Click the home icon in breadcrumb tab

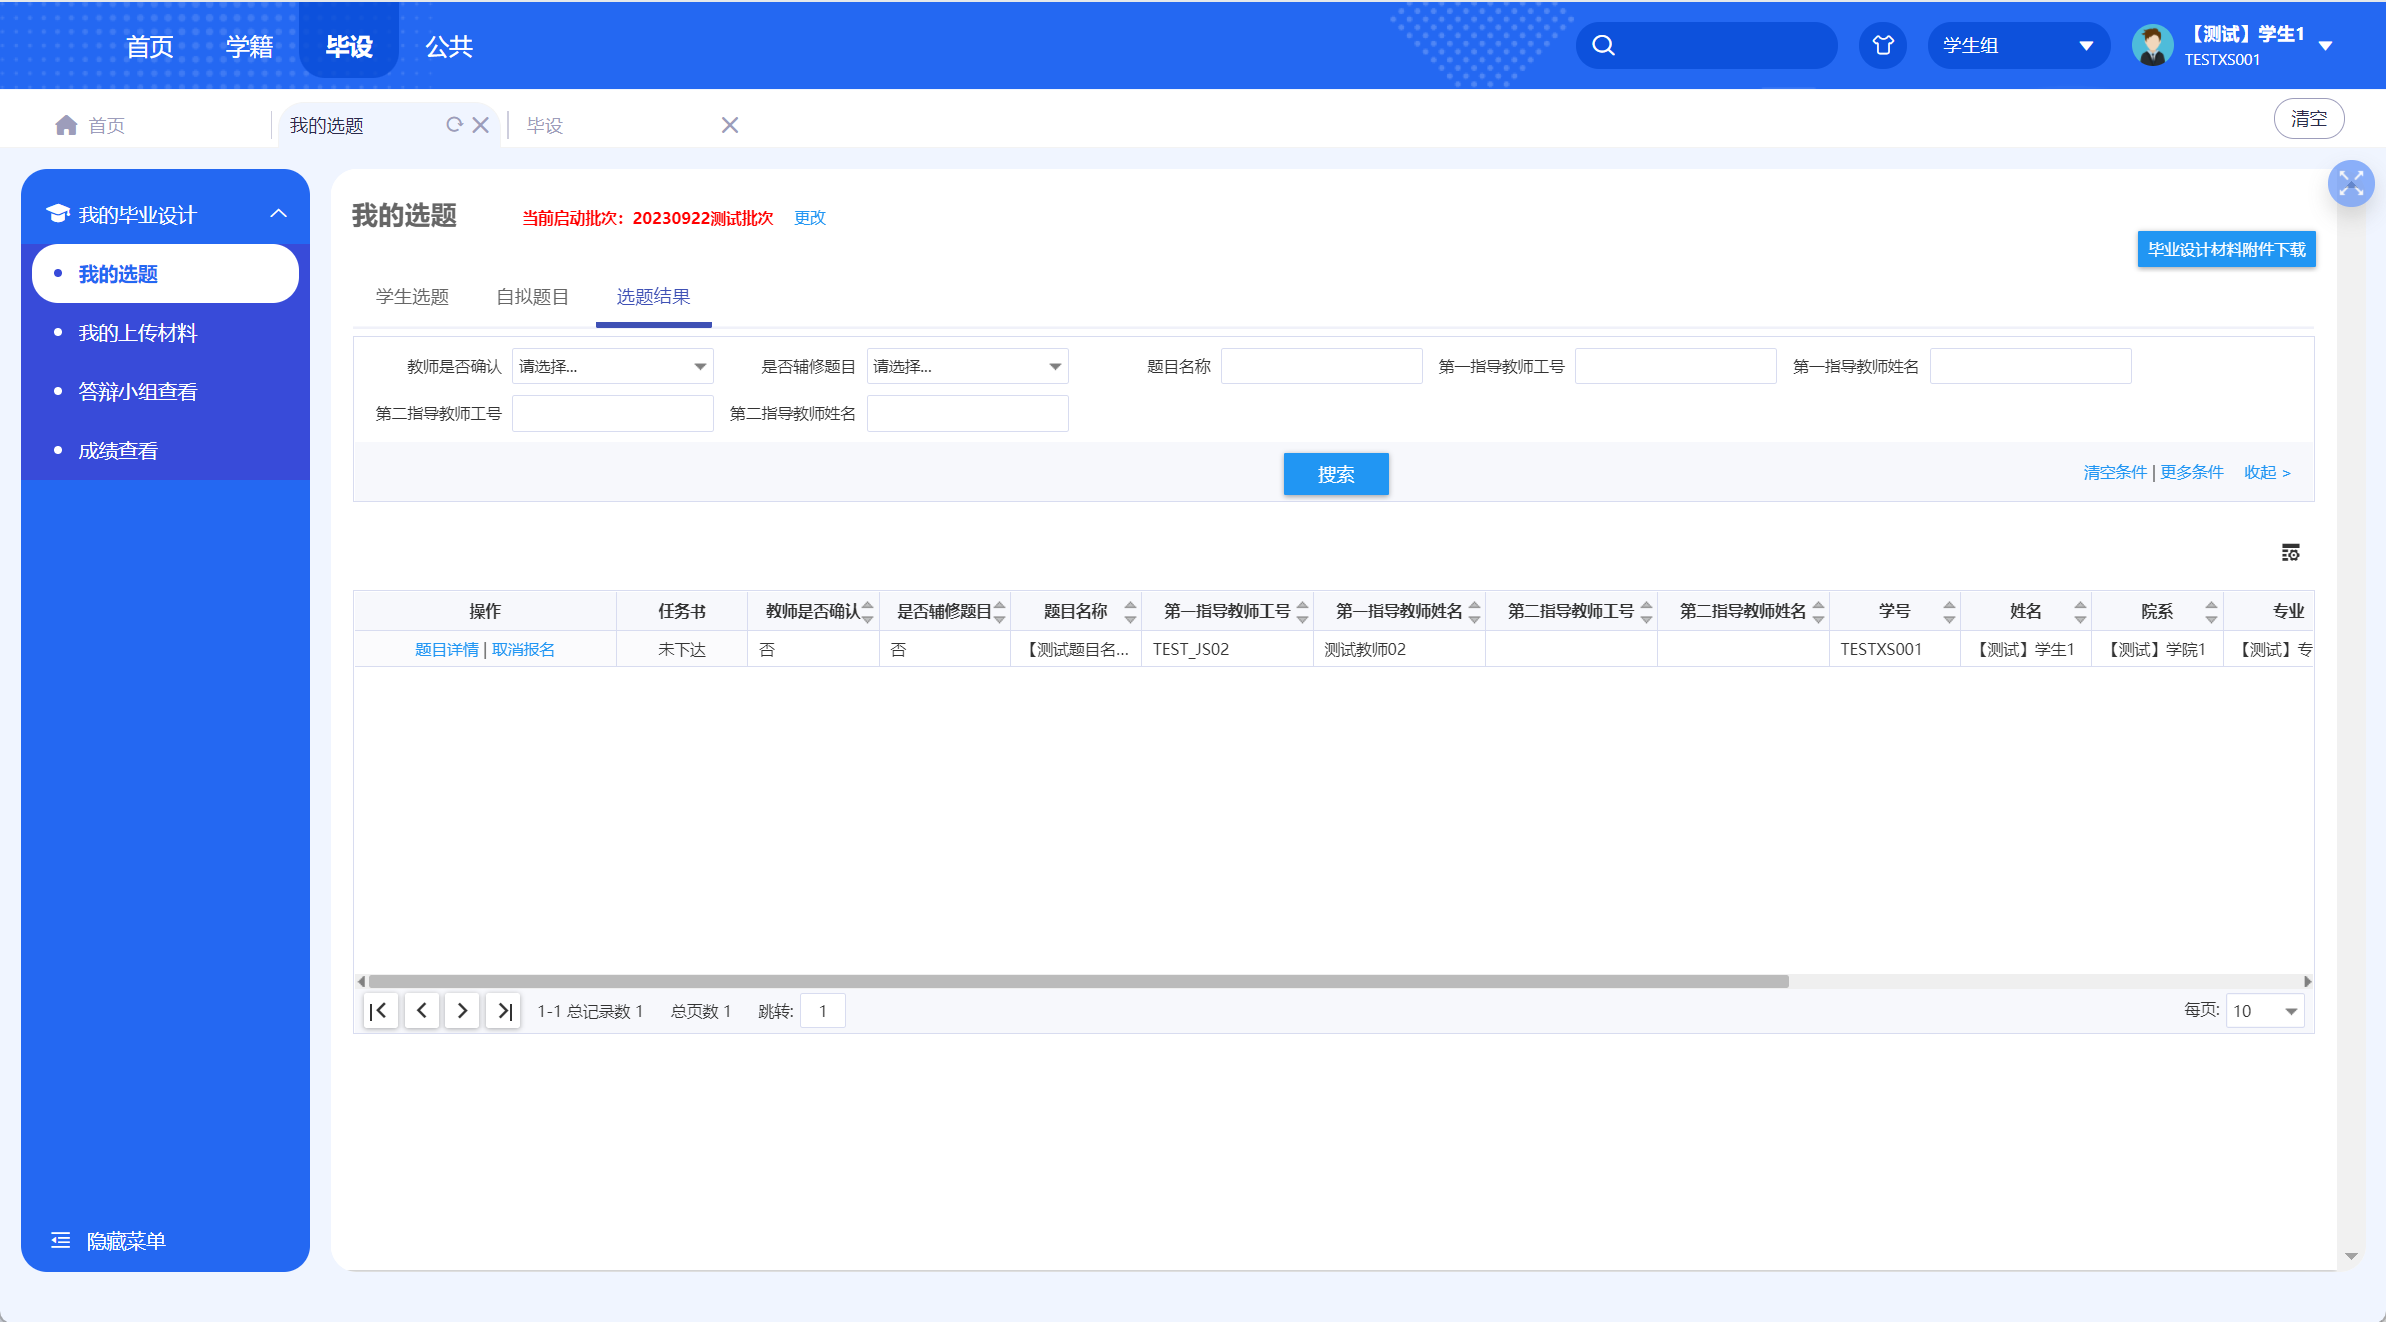point(66,125)
